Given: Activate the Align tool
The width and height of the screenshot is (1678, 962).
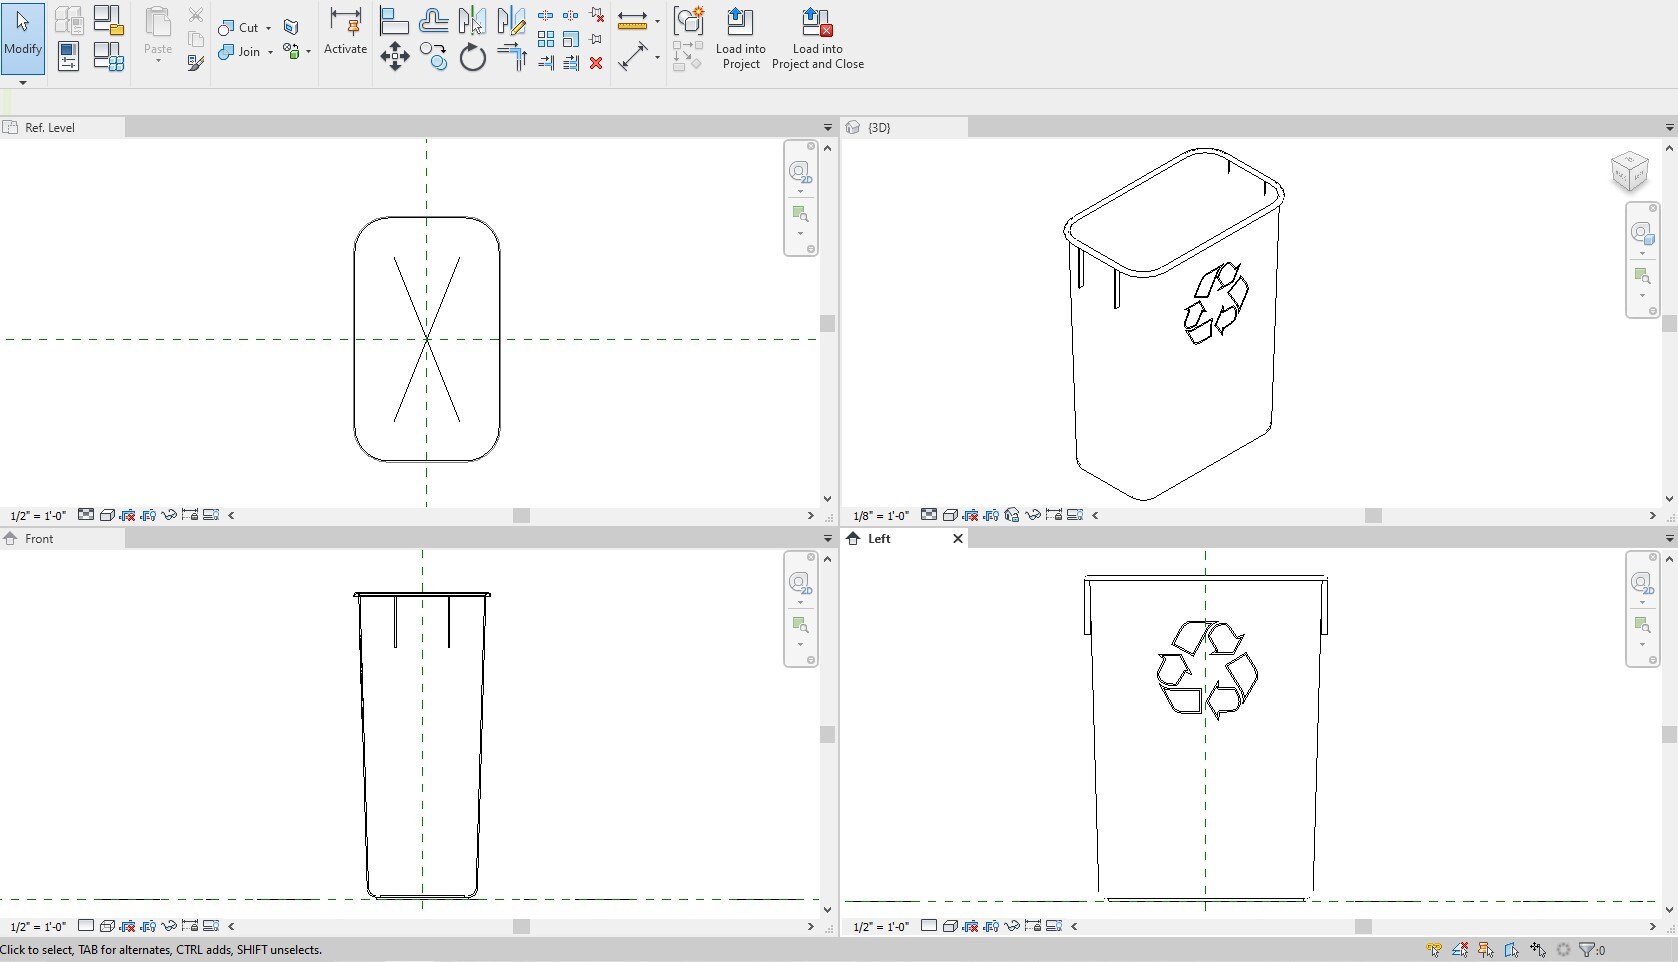Looking at the screenshot, I should coord(394,19).
